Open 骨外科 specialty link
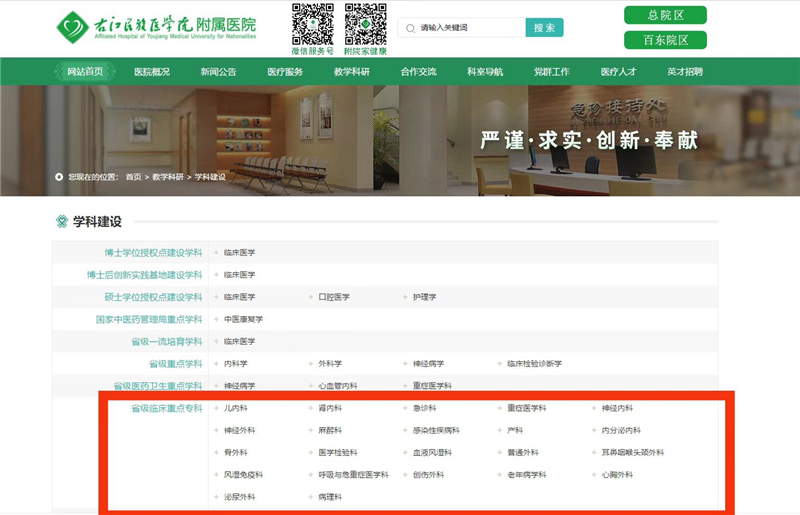 coord(236,452)
